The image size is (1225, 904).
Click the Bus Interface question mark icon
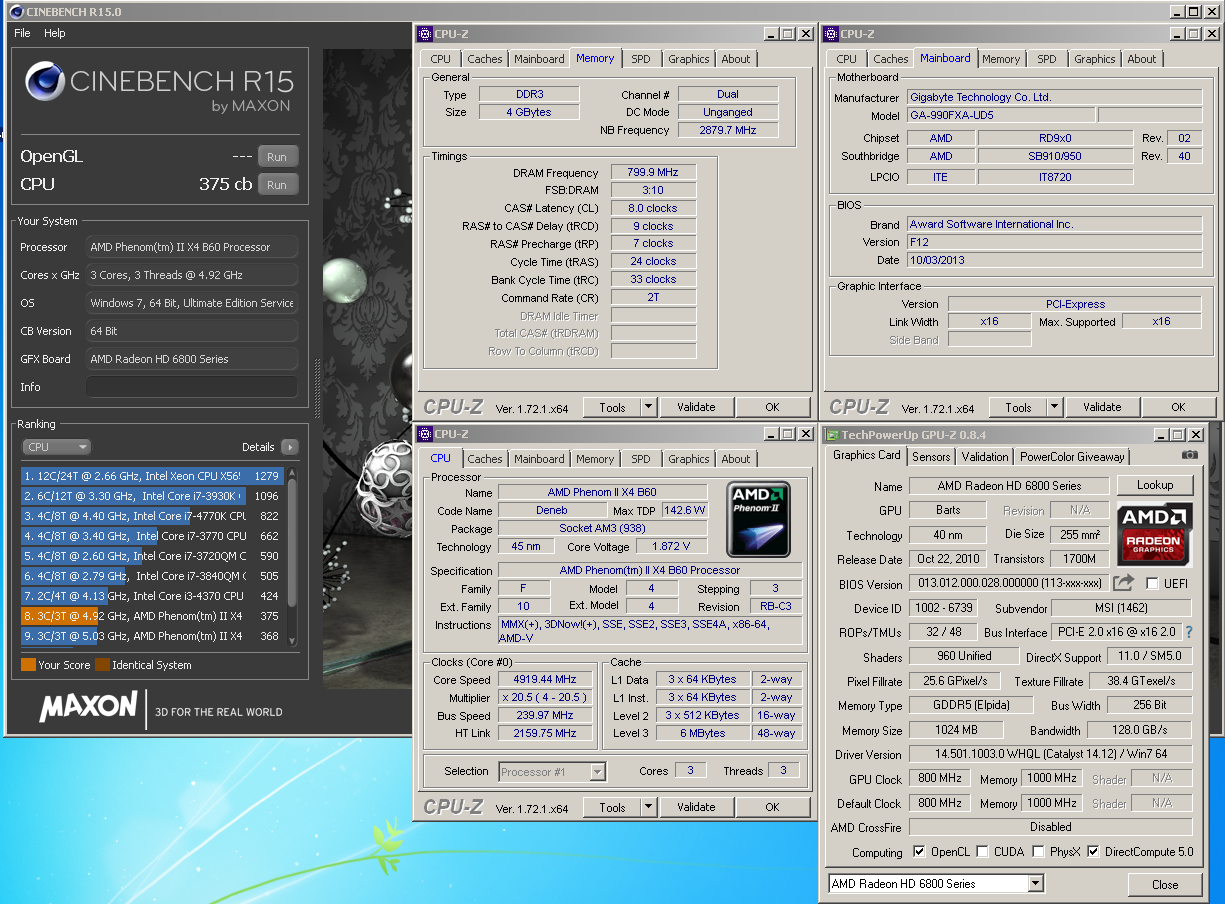tap(1189, 632)
